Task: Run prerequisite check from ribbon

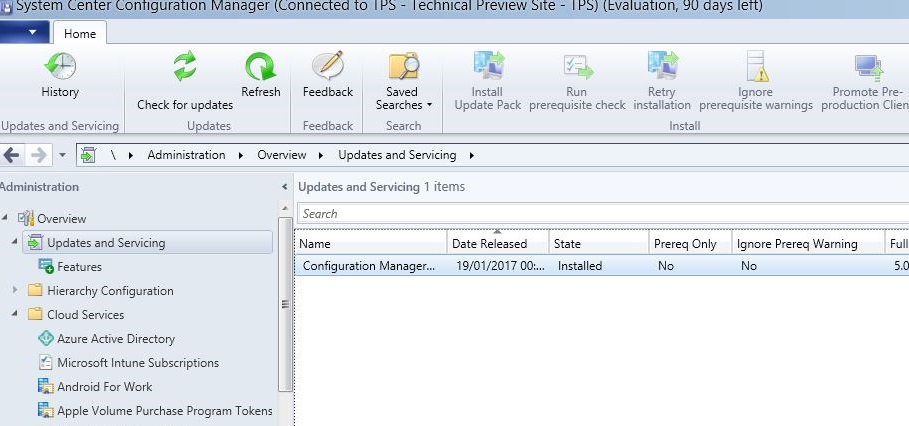Action: tap(577, 68)
